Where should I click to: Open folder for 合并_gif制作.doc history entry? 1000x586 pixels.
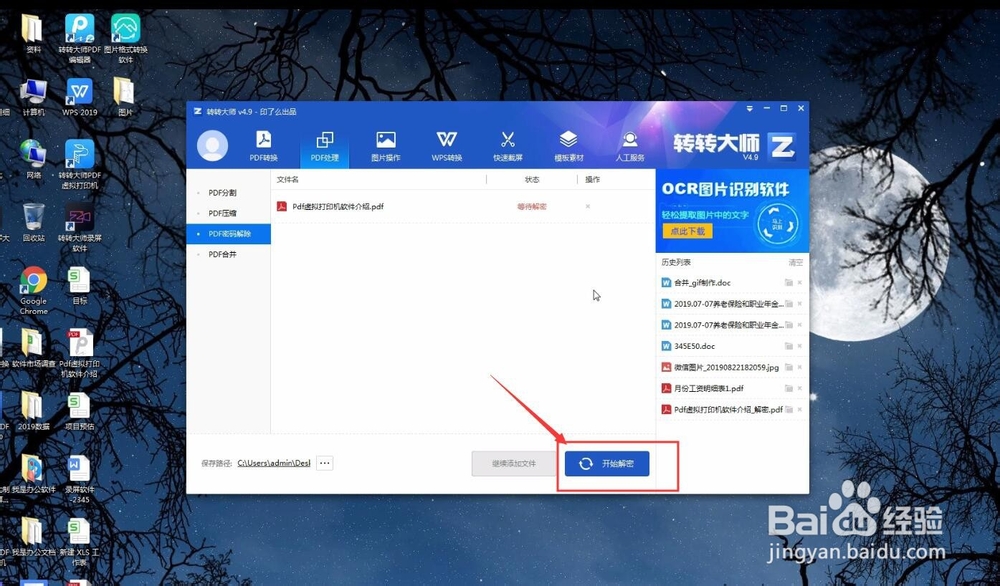click(788, 282)
